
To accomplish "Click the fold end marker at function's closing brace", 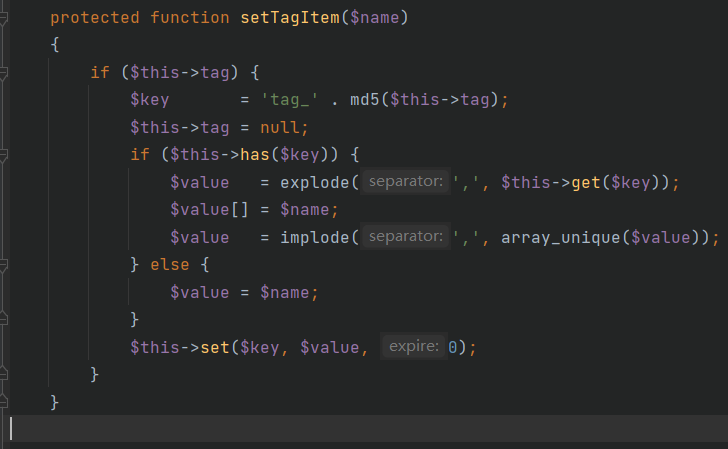I will (x=4, y=402).
